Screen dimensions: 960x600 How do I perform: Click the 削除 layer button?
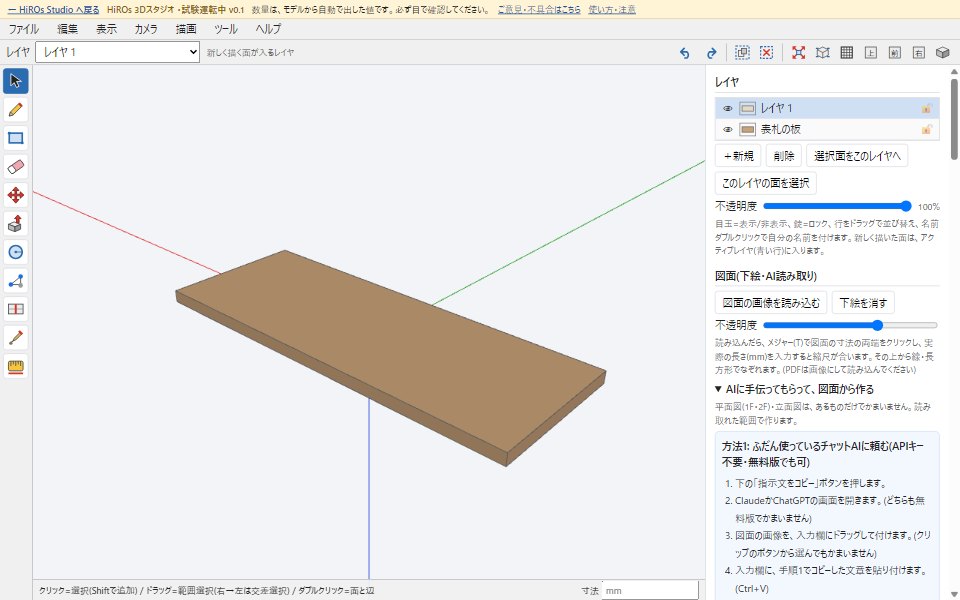click(x=784, y=156)
